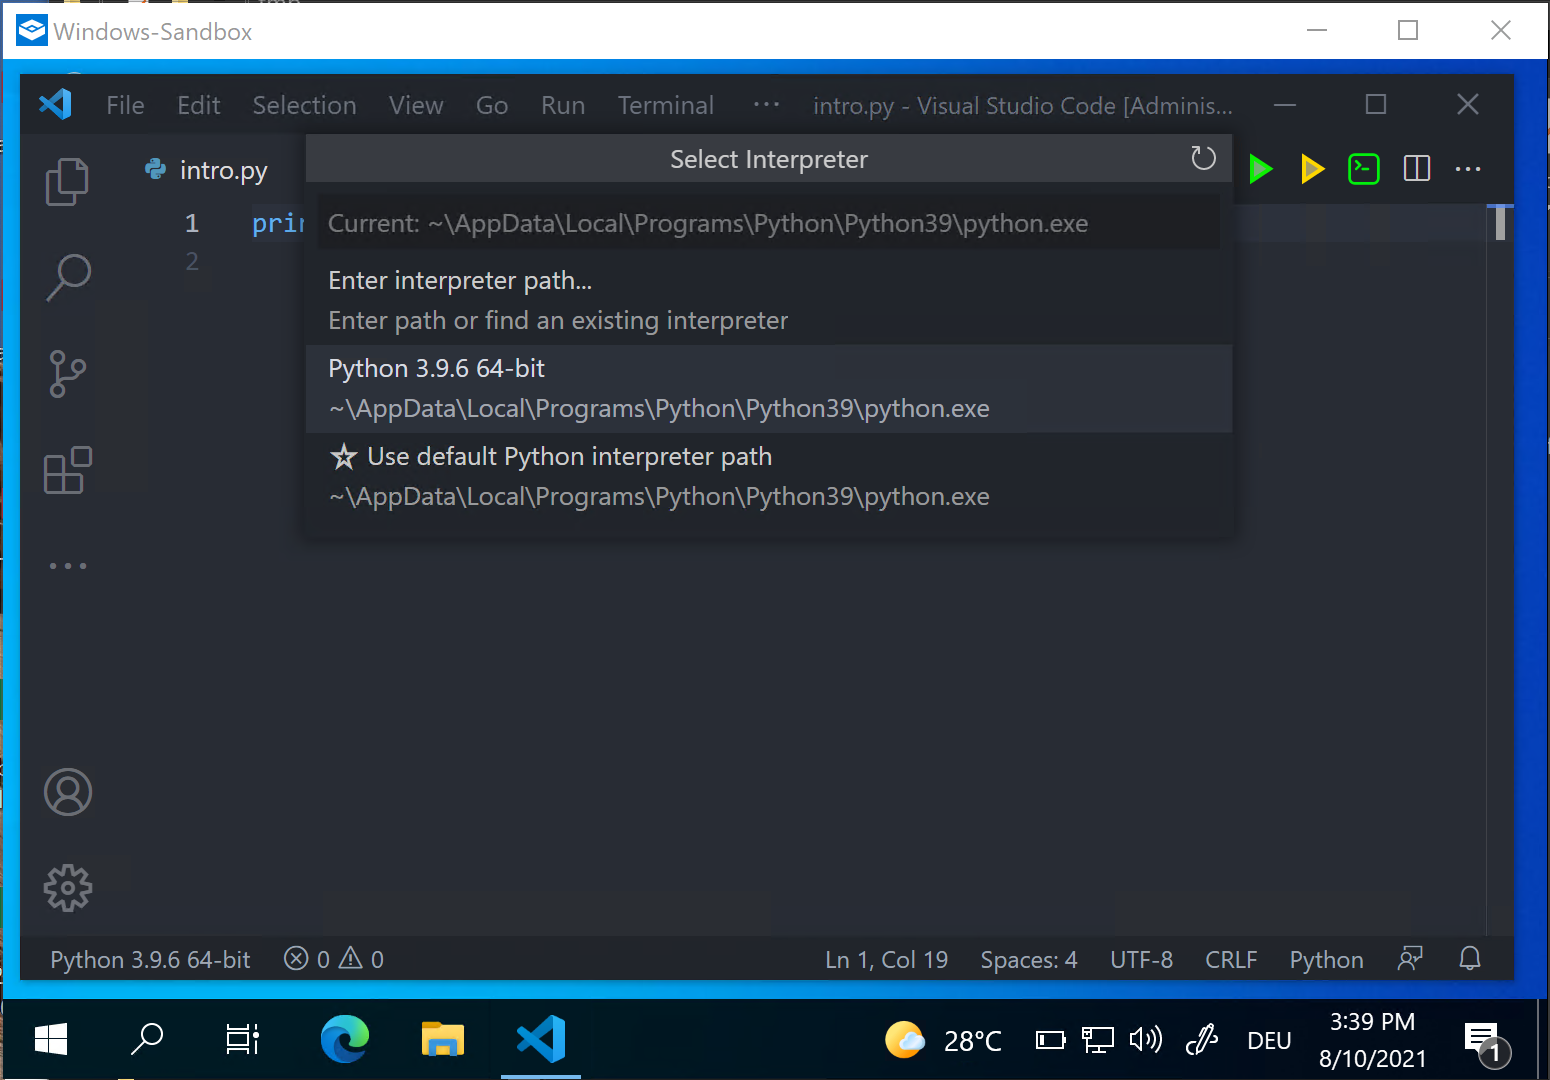Open File Explorer from taskbar
This screenshot has height=1080, width=1550.
[x=443, y=1040]
